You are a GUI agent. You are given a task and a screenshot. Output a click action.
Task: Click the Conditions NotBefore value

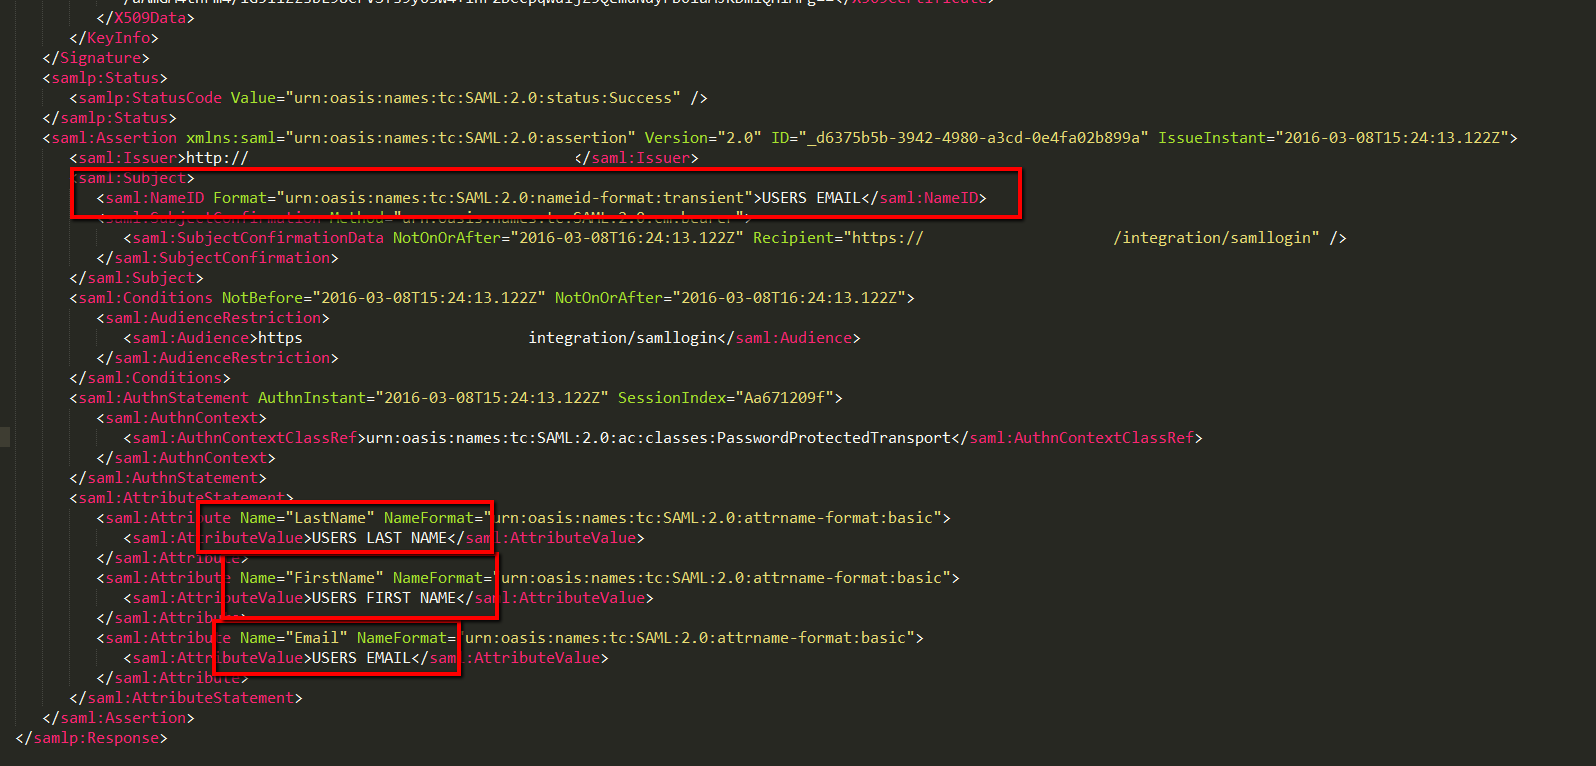[429, 298]
